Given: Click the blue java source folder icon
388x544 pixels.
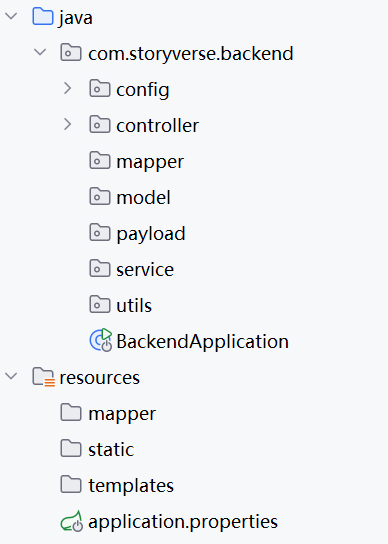Looking at the screenshot, I should (x=43, y=16).
